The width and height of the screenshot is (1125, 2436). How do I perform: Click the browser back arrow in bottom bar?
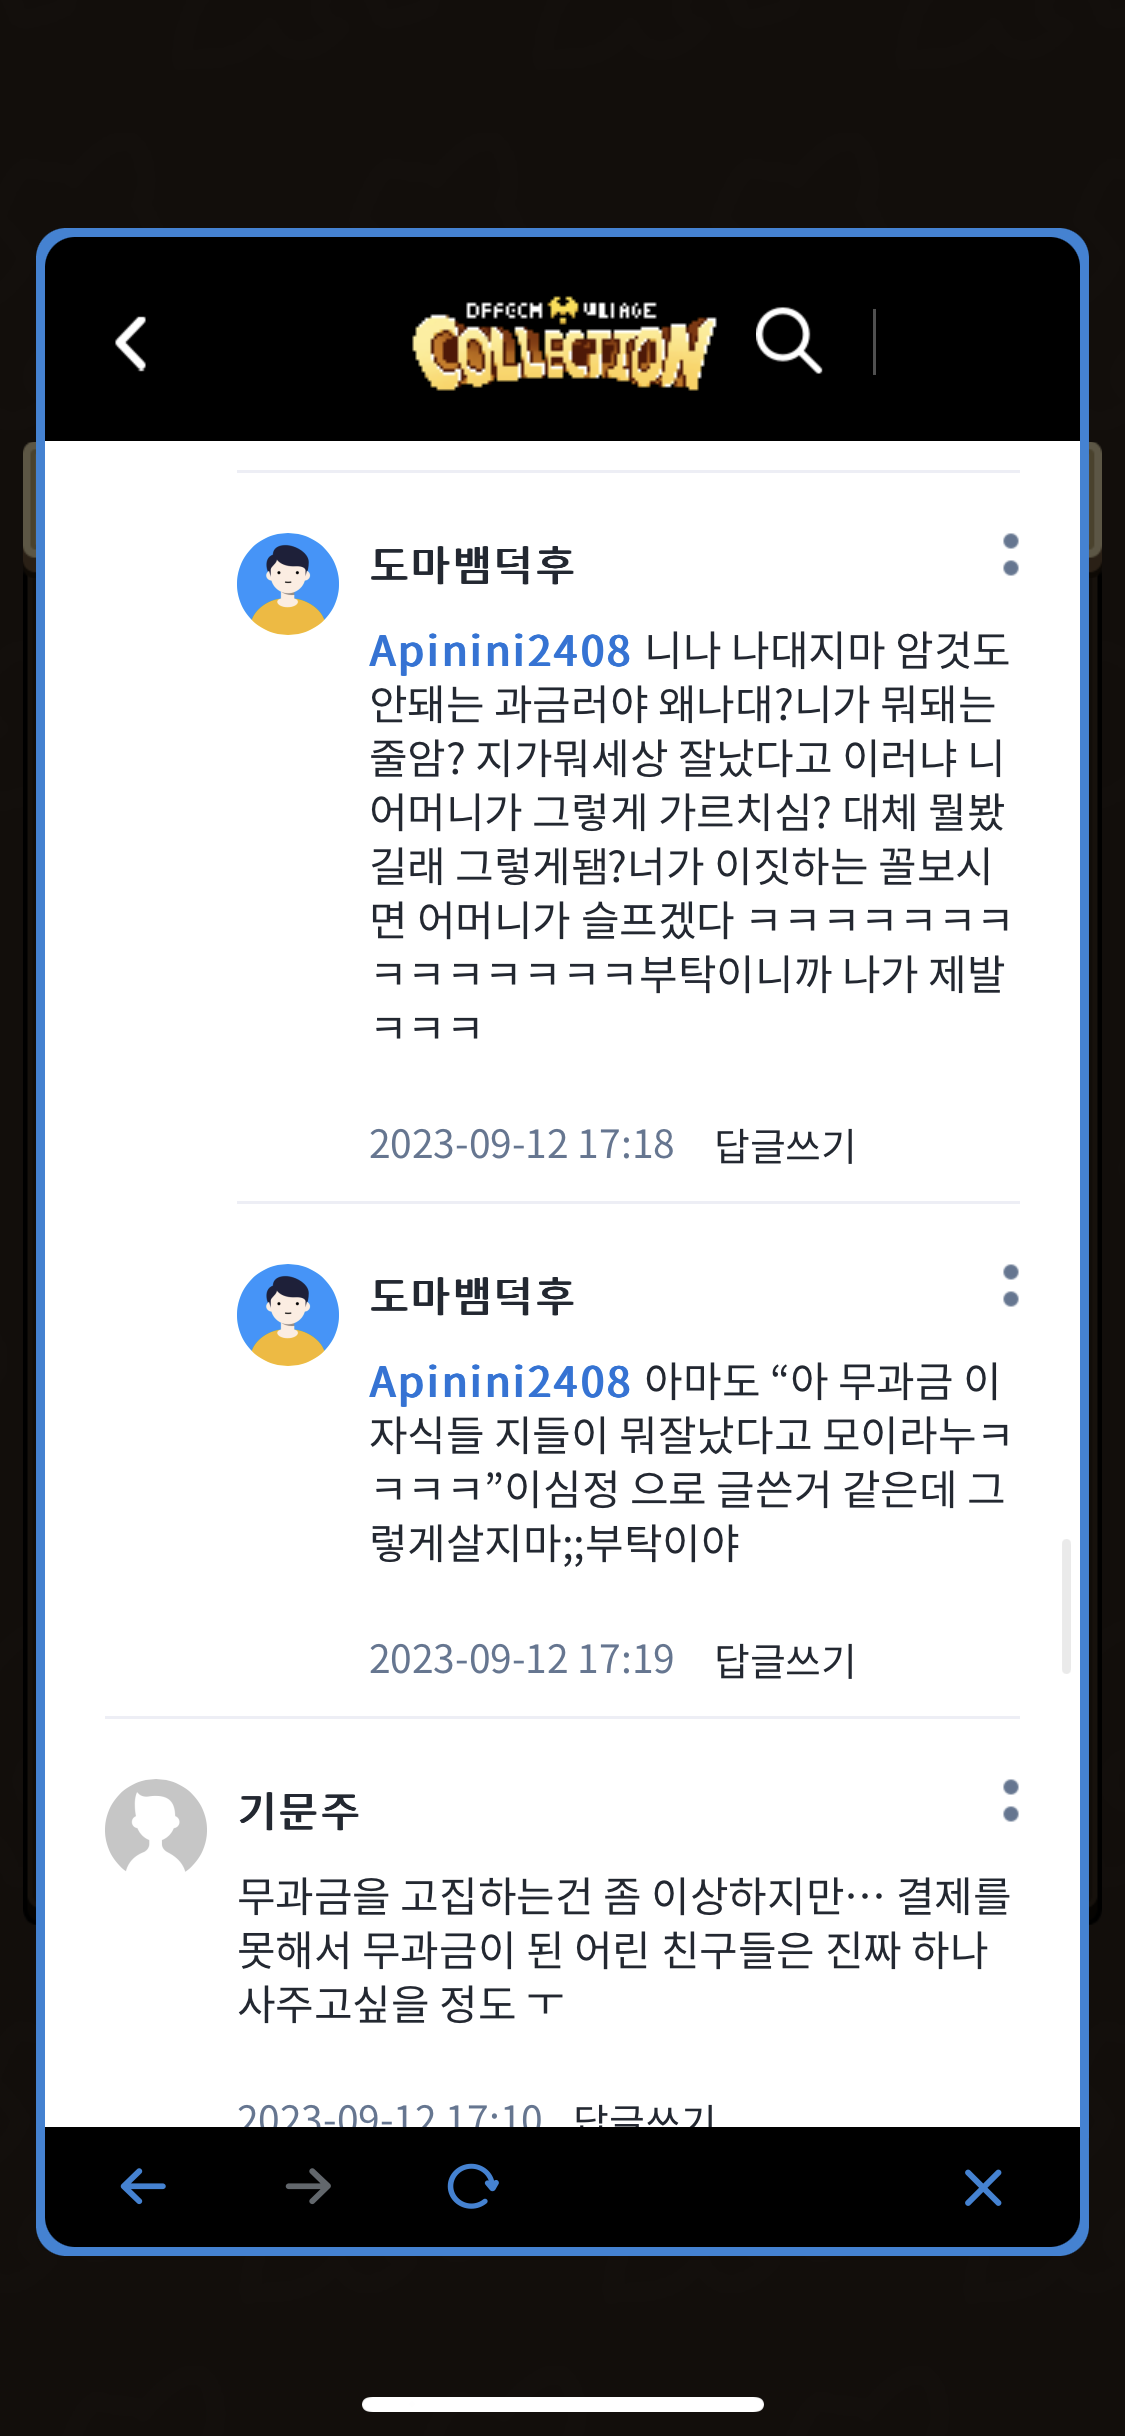[143, 2186]
